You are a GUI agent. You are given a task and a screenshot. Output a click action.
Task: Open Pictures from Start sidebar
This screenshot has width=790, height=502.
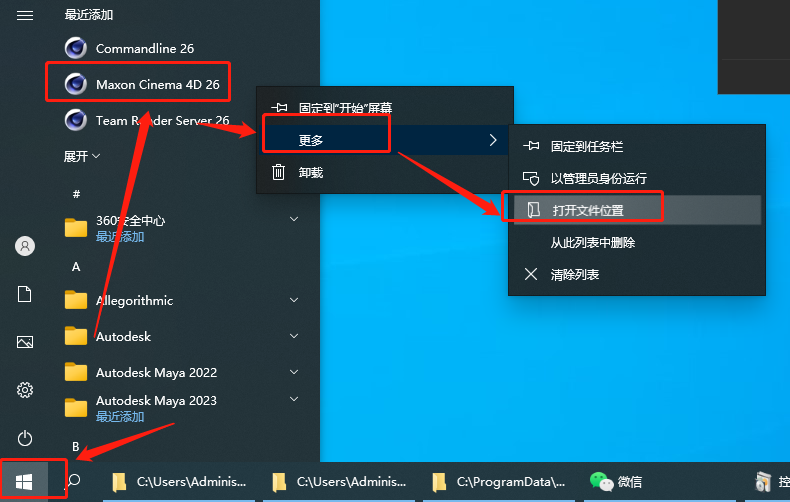[25, 342]
